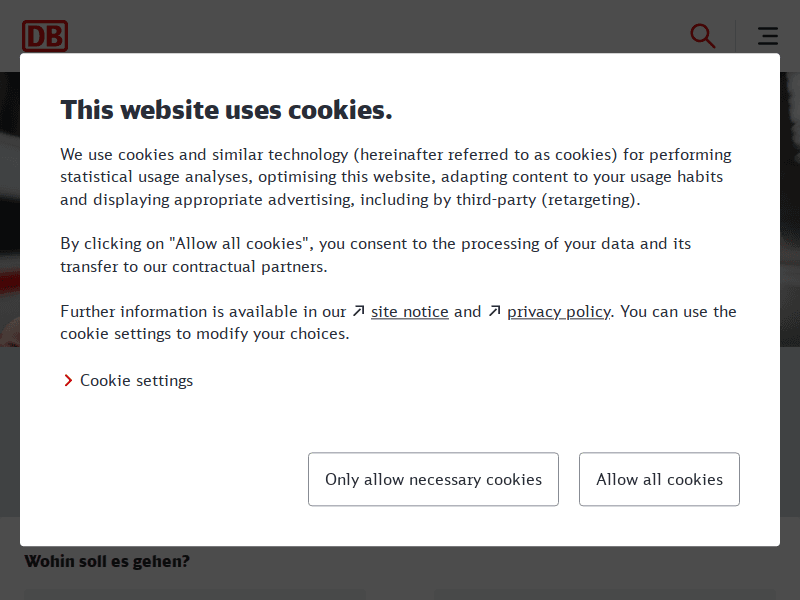Open the privacy policy link
Image resolution: width=800 pixels, height=600 pixels.
coord(558,312)
